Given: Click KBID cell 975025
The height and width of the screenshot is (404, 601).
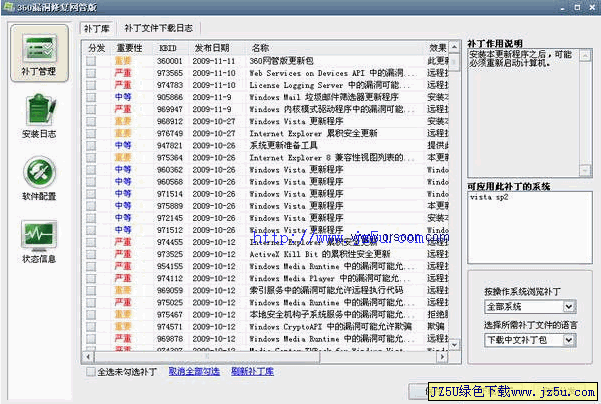Looking at the screenshot, I should point(170,302).
